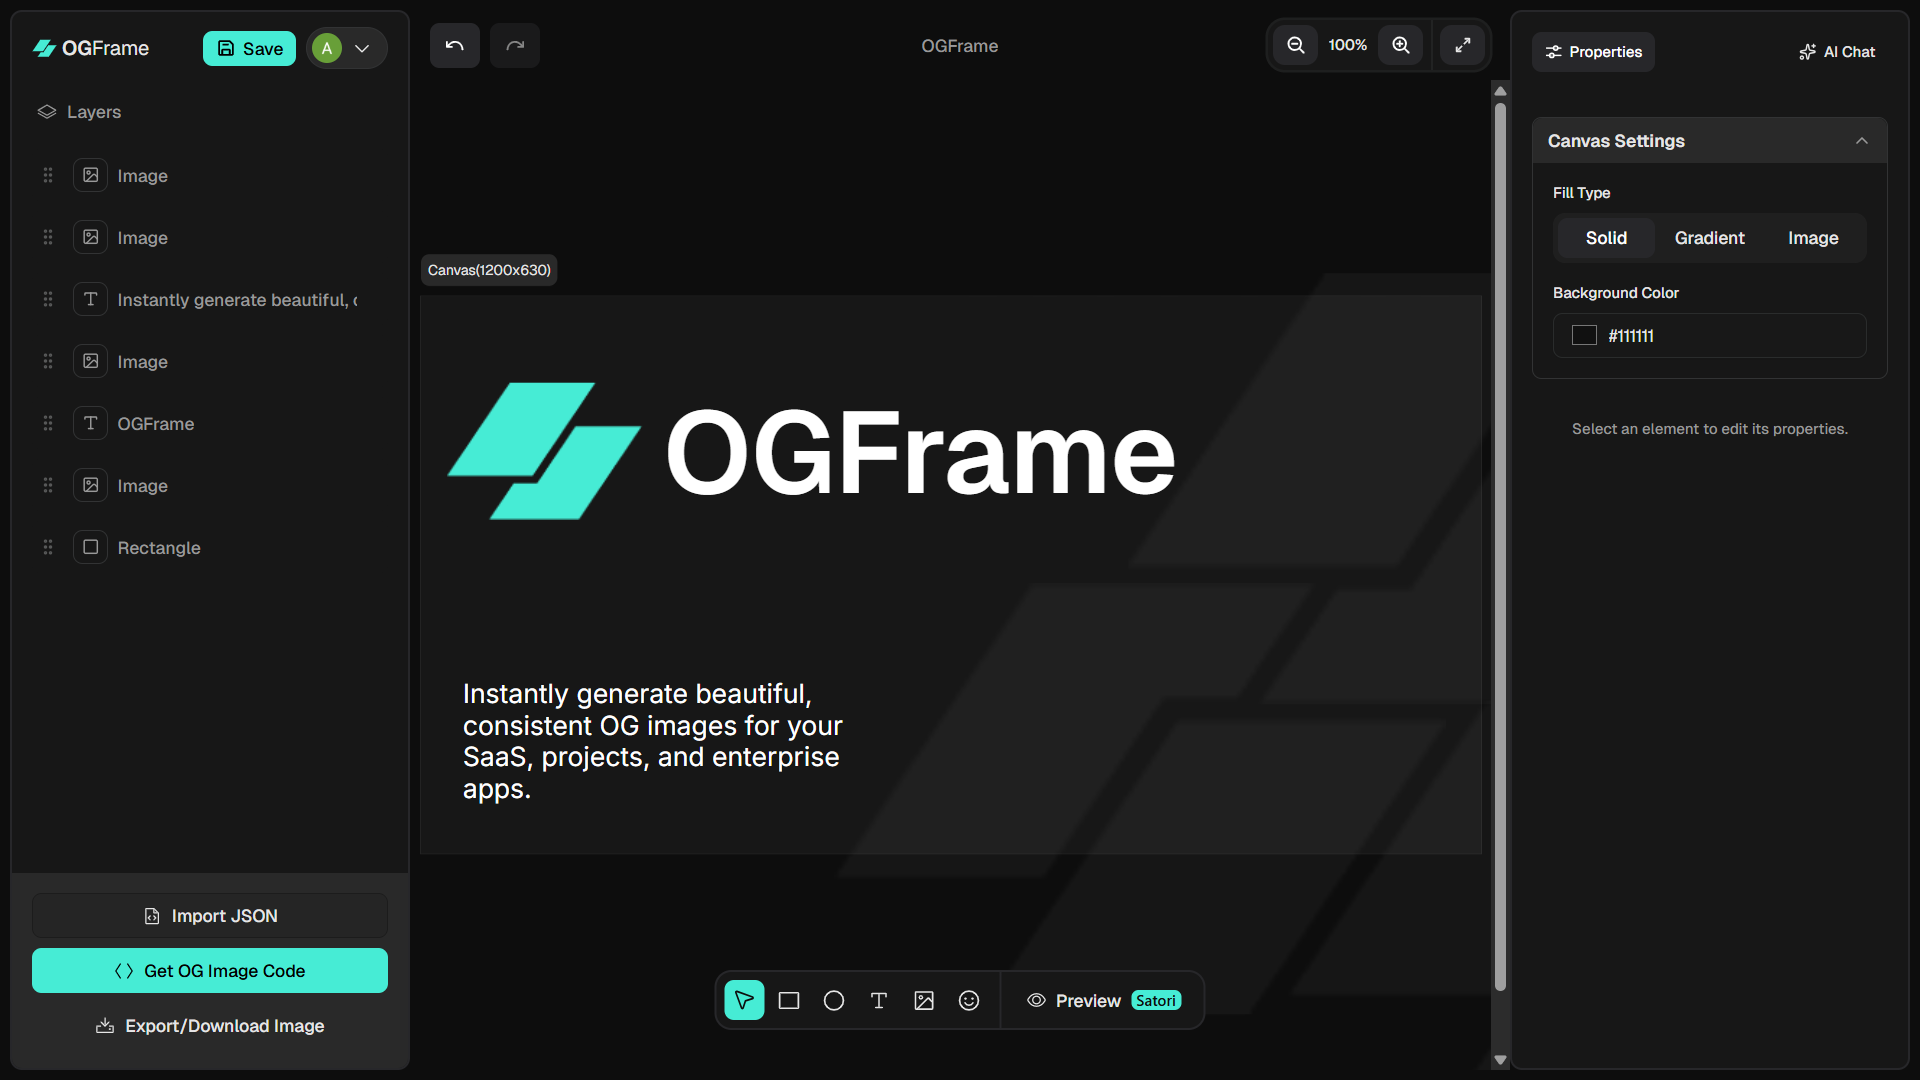1920x1080 pixels.
Task: Zoom out using the magnifier minus icon
Action: point(1295,45)
